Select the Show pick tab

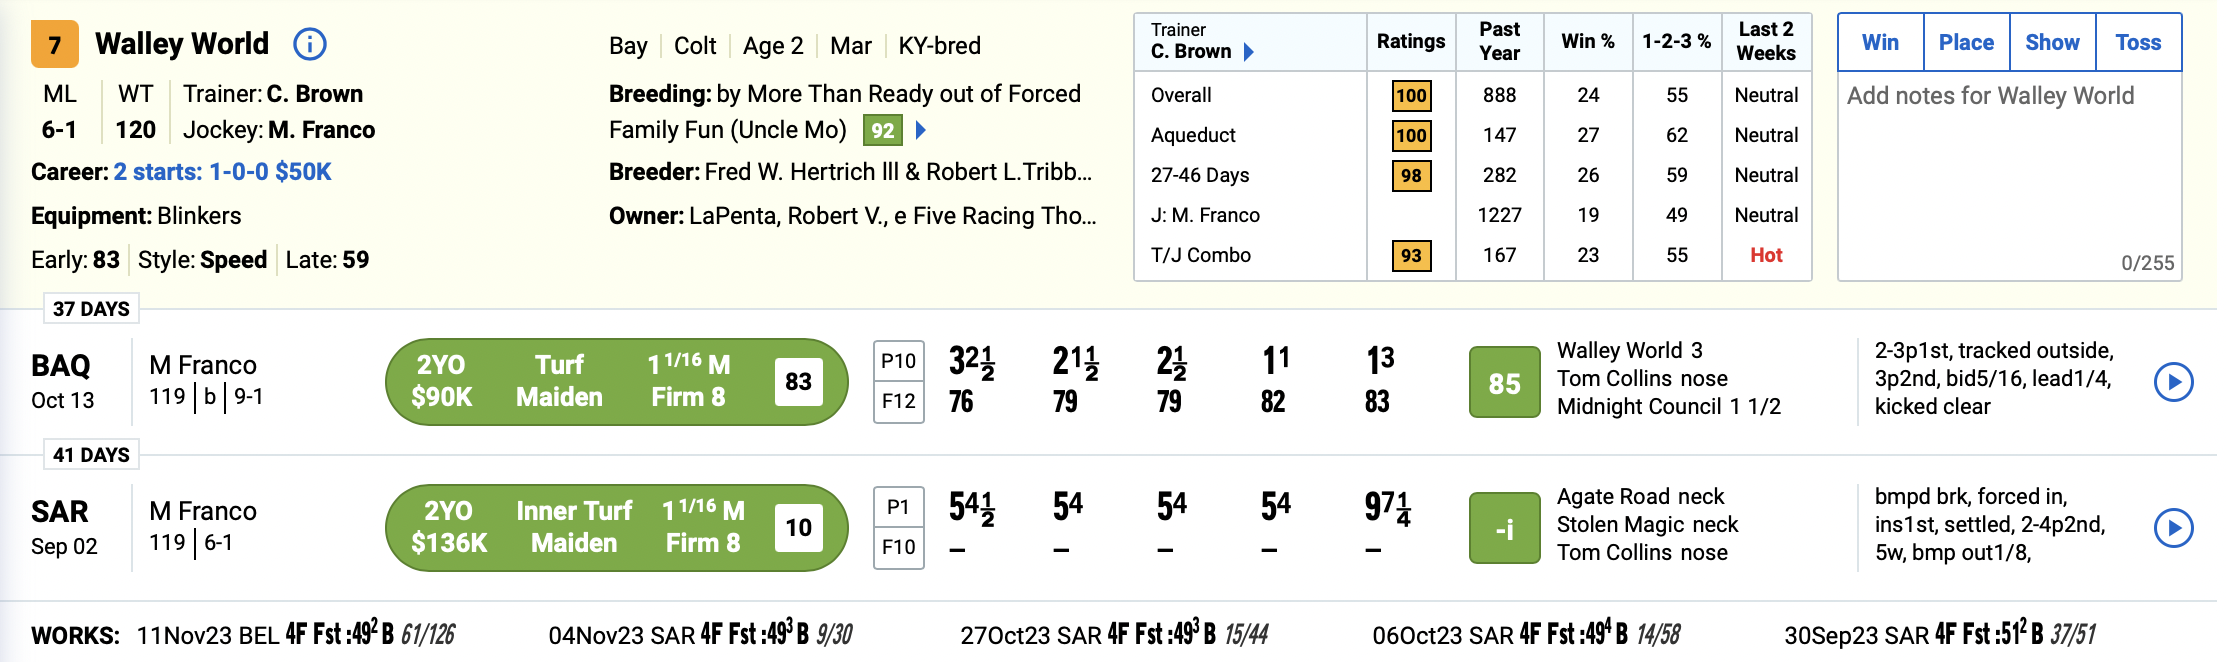coord(2052,43)
